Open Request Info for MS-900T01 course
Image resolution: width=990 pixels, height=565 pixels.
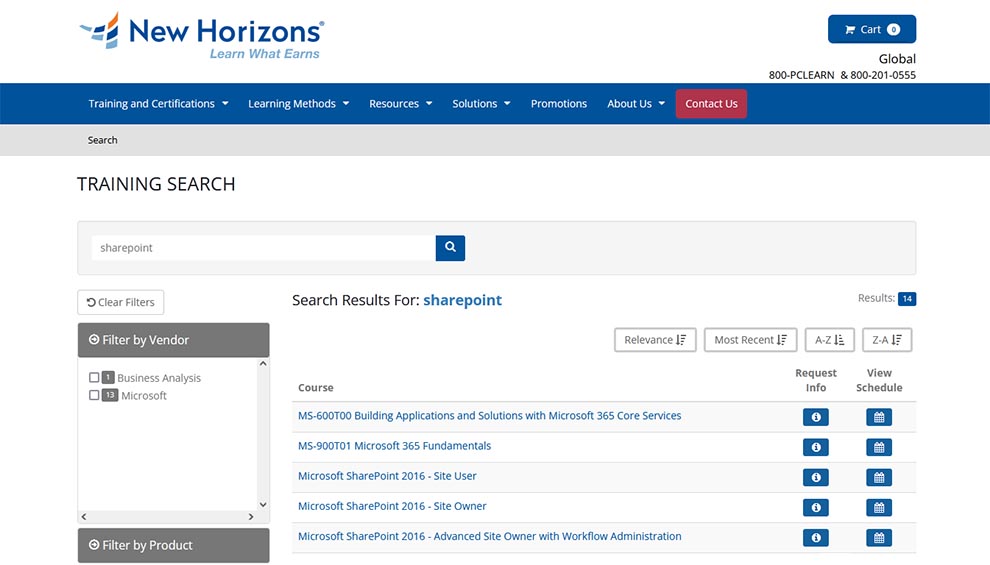click(x=816, y=447)
